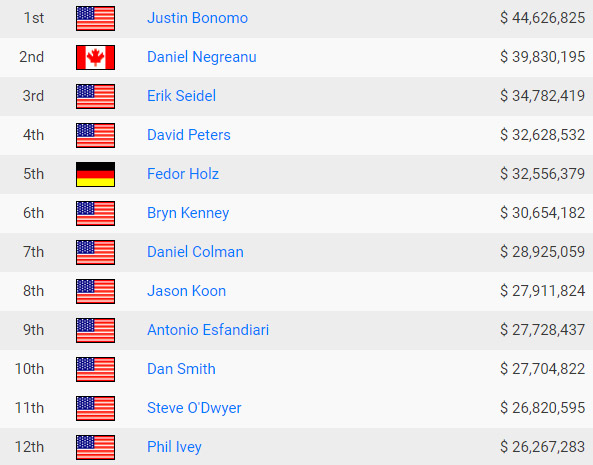
Task: Click the US flag next to Dan Smith
Action: tap(95, 369)
